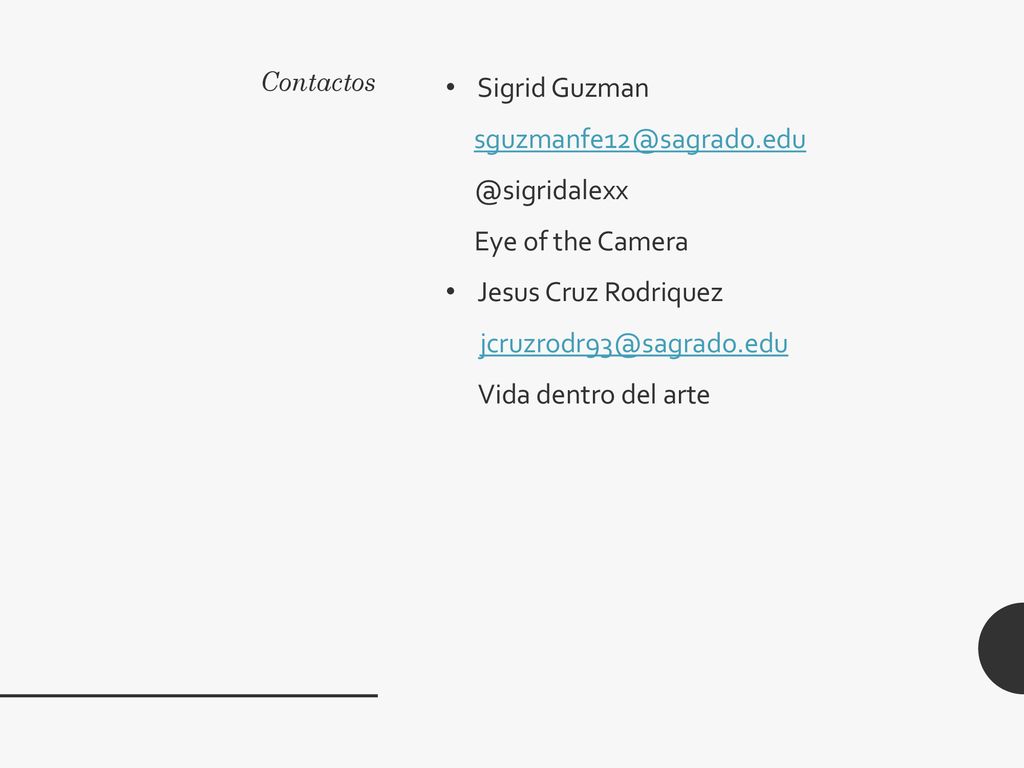
Task: Click the horizontal black divider line
Action: [189, 696]
